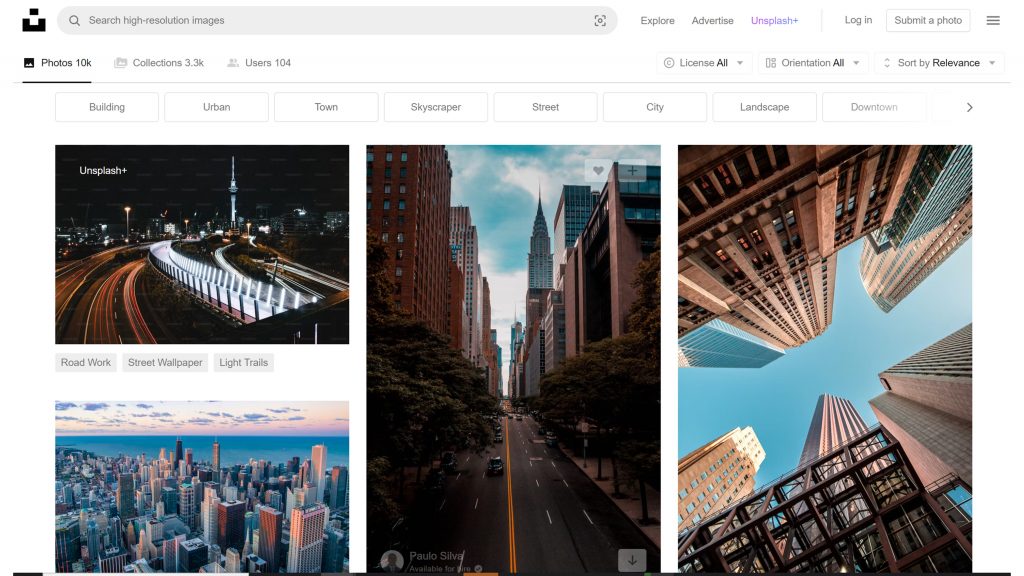Open the Orientation filter dropdown
Screen dimensions: 1024x576
click(x=812, y=62)
